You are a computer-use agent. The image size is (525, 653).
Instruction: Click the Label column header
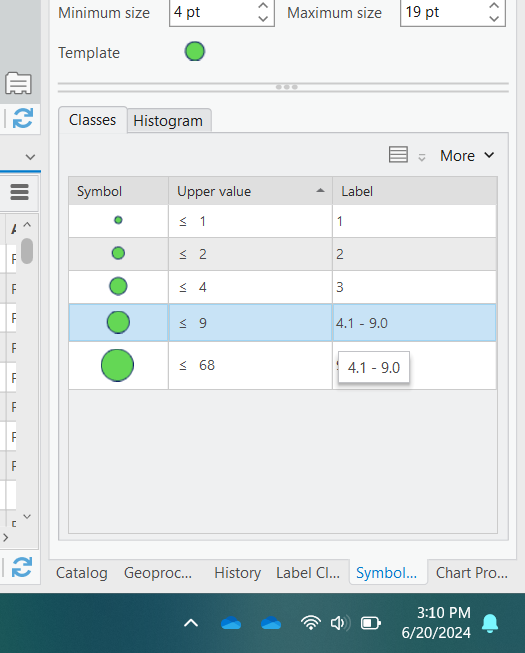(414, 191)
